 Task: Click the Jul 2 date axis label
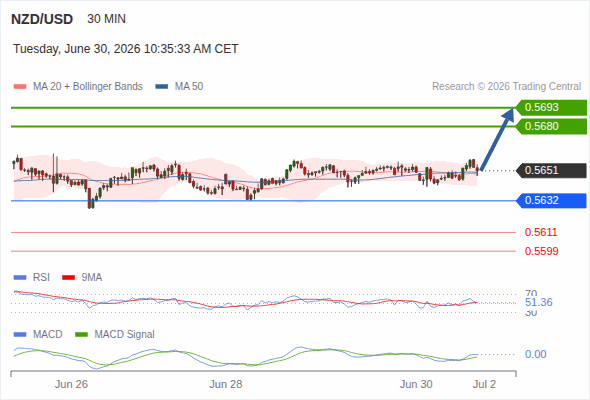tap(485, 385)
